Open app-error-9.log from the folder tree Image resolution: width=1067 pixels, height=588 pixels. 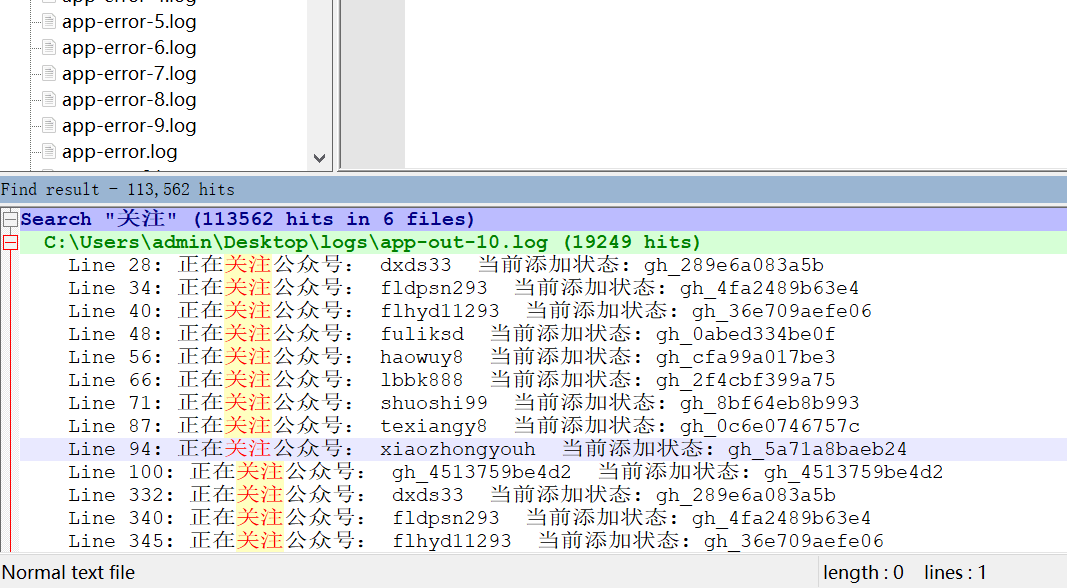tap(128, 125)
